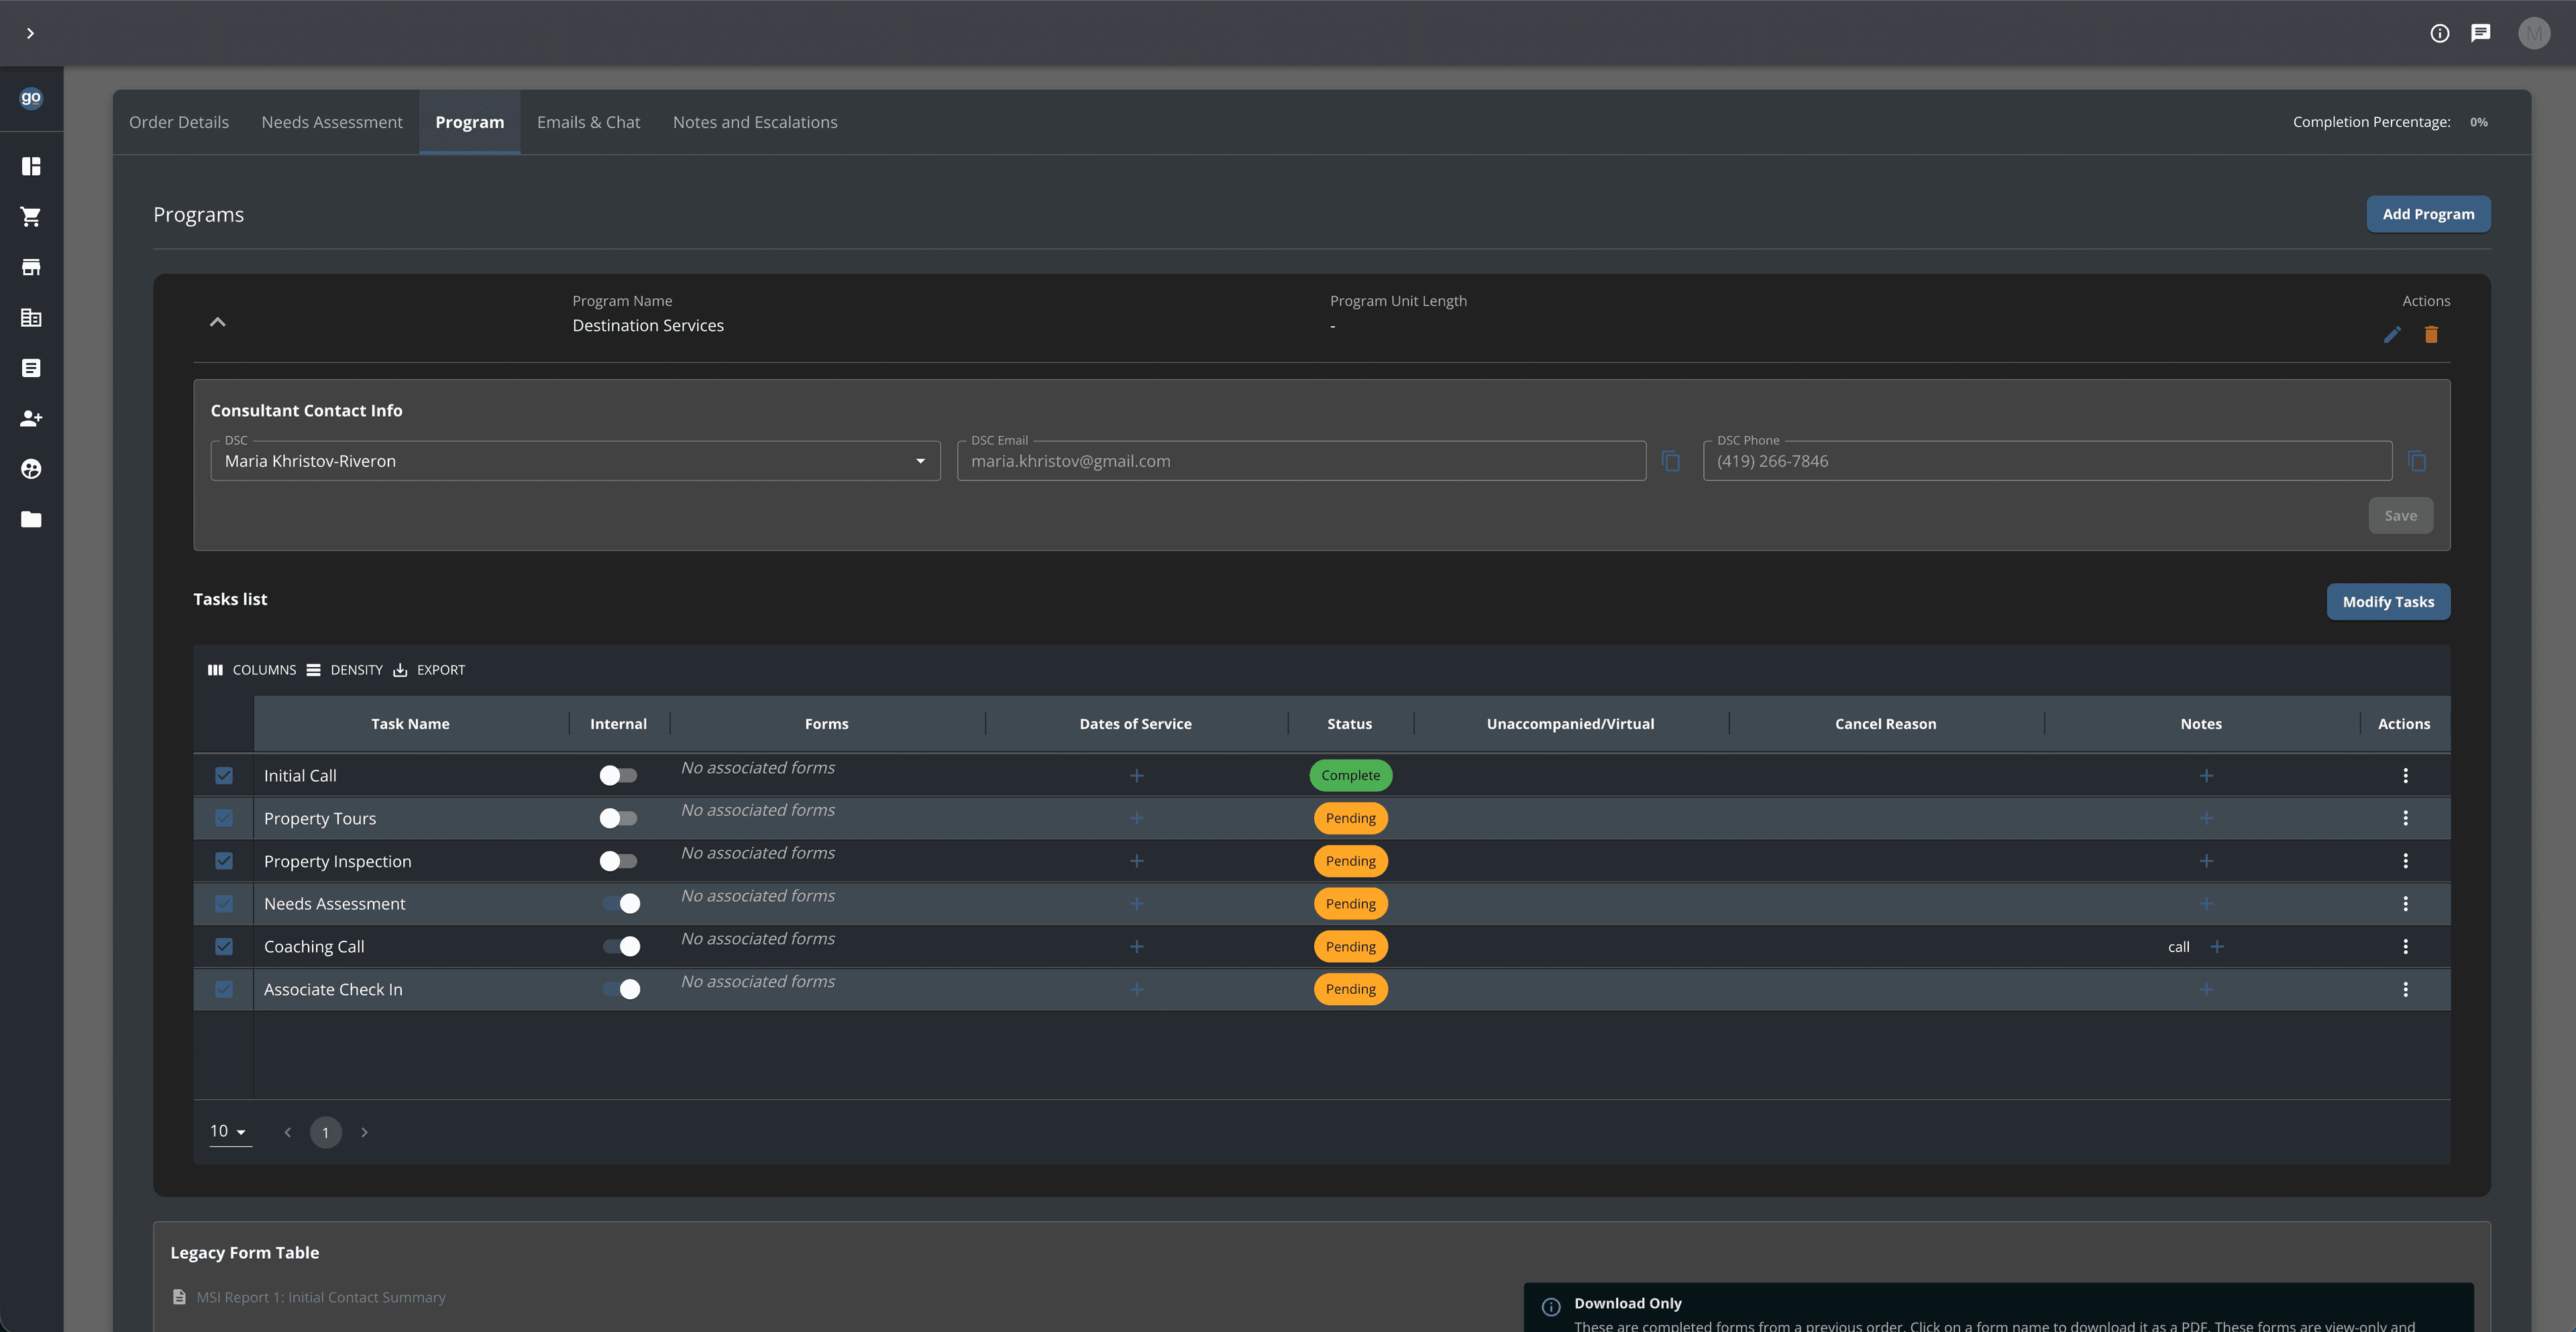The image size is (2576, 1332).
Task: Download MSI Report 1: Initial Contact Summary
Action: [x=321, y=1297]
